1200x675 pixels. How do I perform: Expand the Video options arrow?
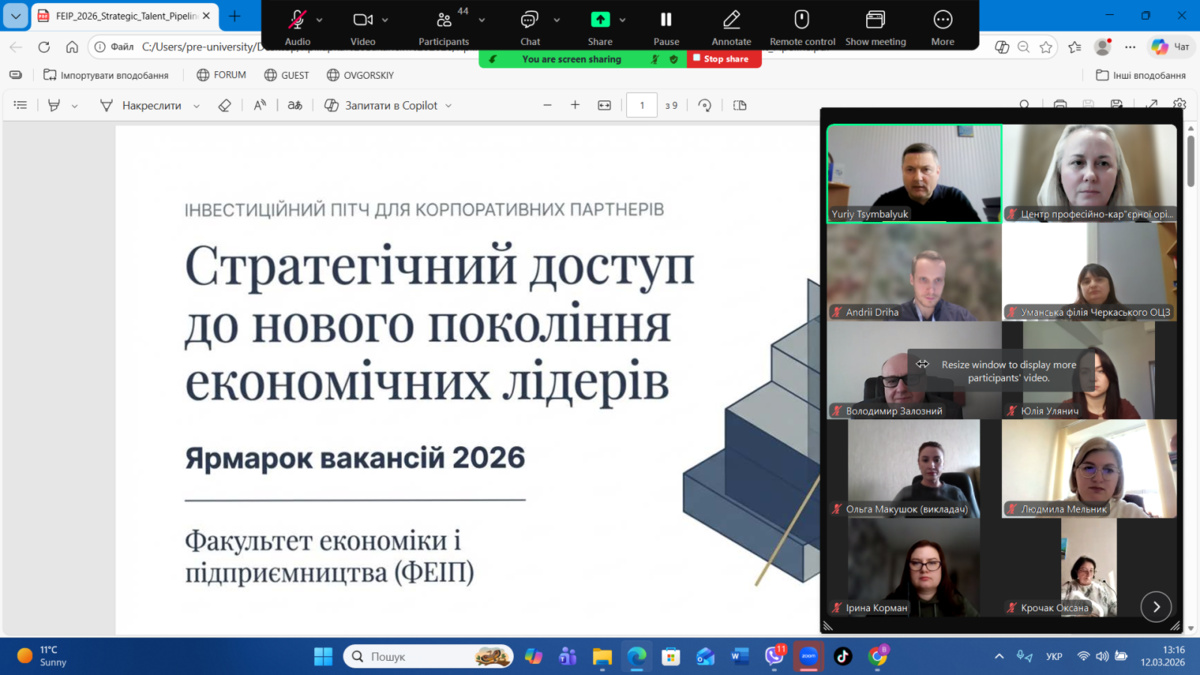385,20
